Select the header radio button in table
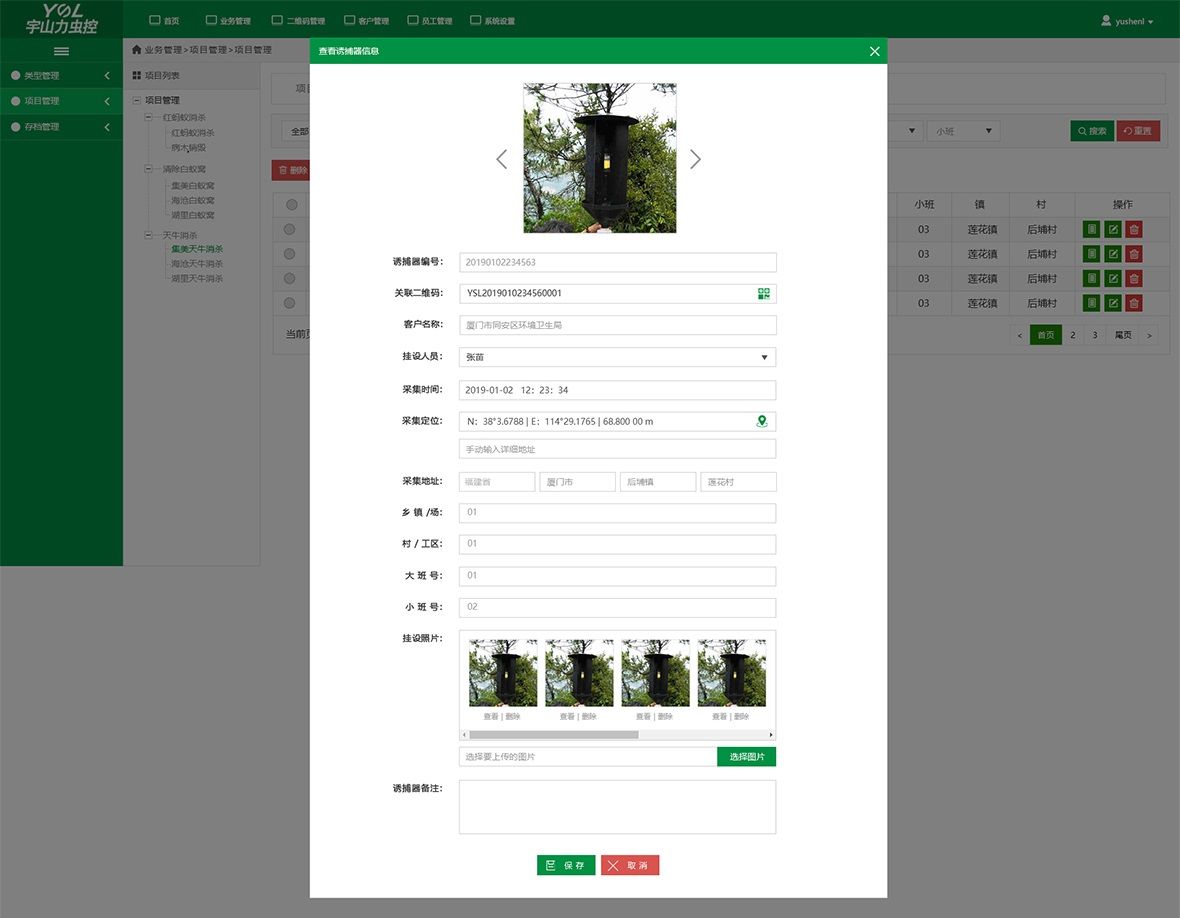Screen dimensions: 1180x918 coord(291,205)
